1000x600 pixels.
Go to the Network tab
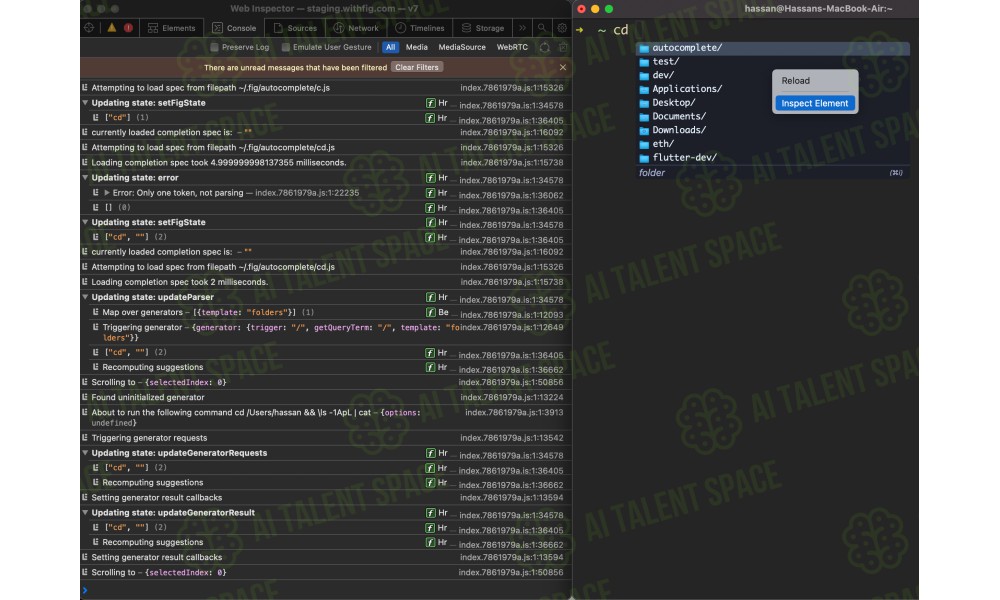pyautogui.click(x=357, y=27)
